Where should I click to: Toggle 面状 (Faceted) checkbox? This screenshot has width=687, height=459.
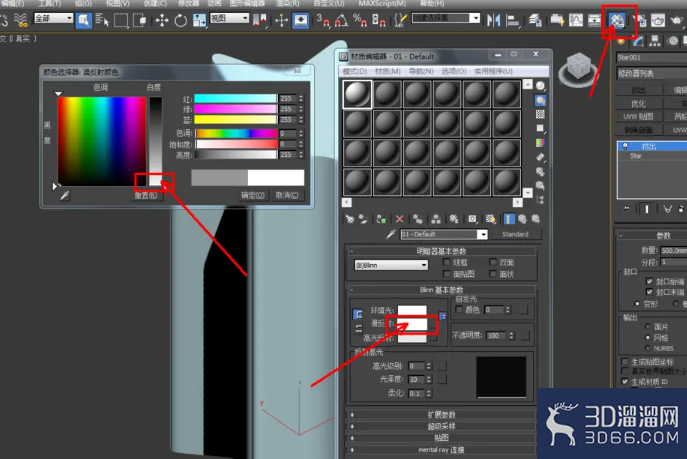point(493,274)
